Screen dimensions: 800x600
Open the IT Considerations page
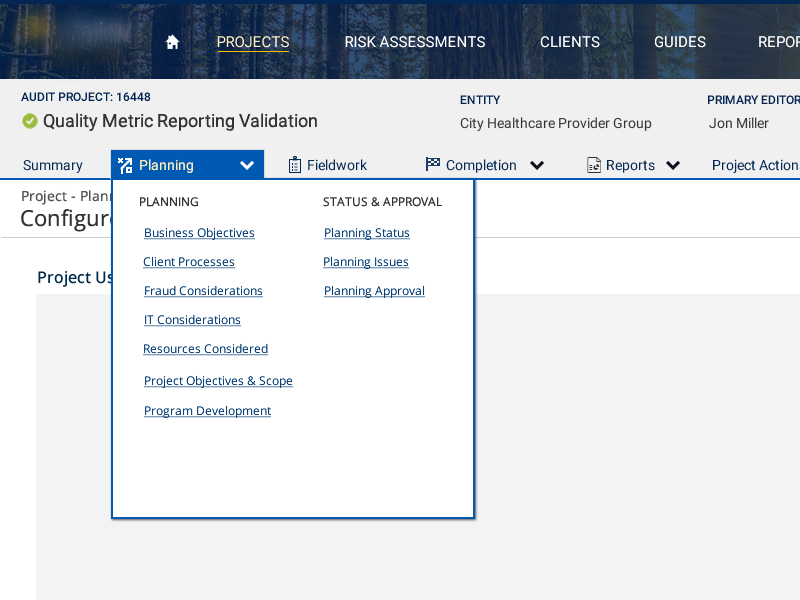tap(192, 320)
